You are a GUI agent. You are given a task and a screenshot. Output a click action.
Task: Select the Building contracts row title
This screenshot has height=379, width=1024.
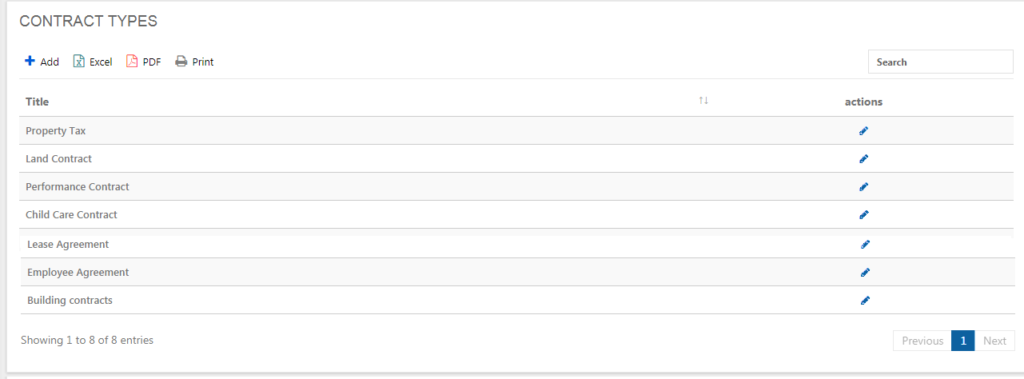[70, 301]
